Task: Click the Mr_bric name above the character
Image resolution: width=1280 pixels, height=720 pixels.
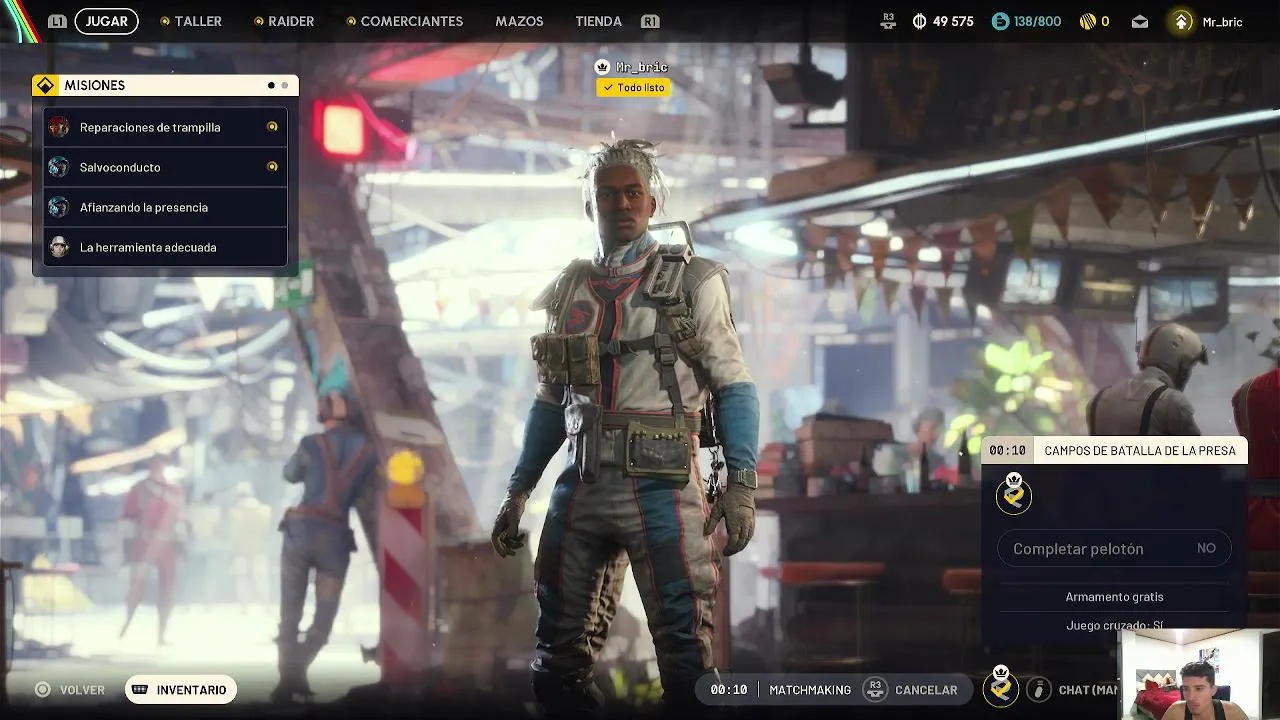Action: pos(642,67)
